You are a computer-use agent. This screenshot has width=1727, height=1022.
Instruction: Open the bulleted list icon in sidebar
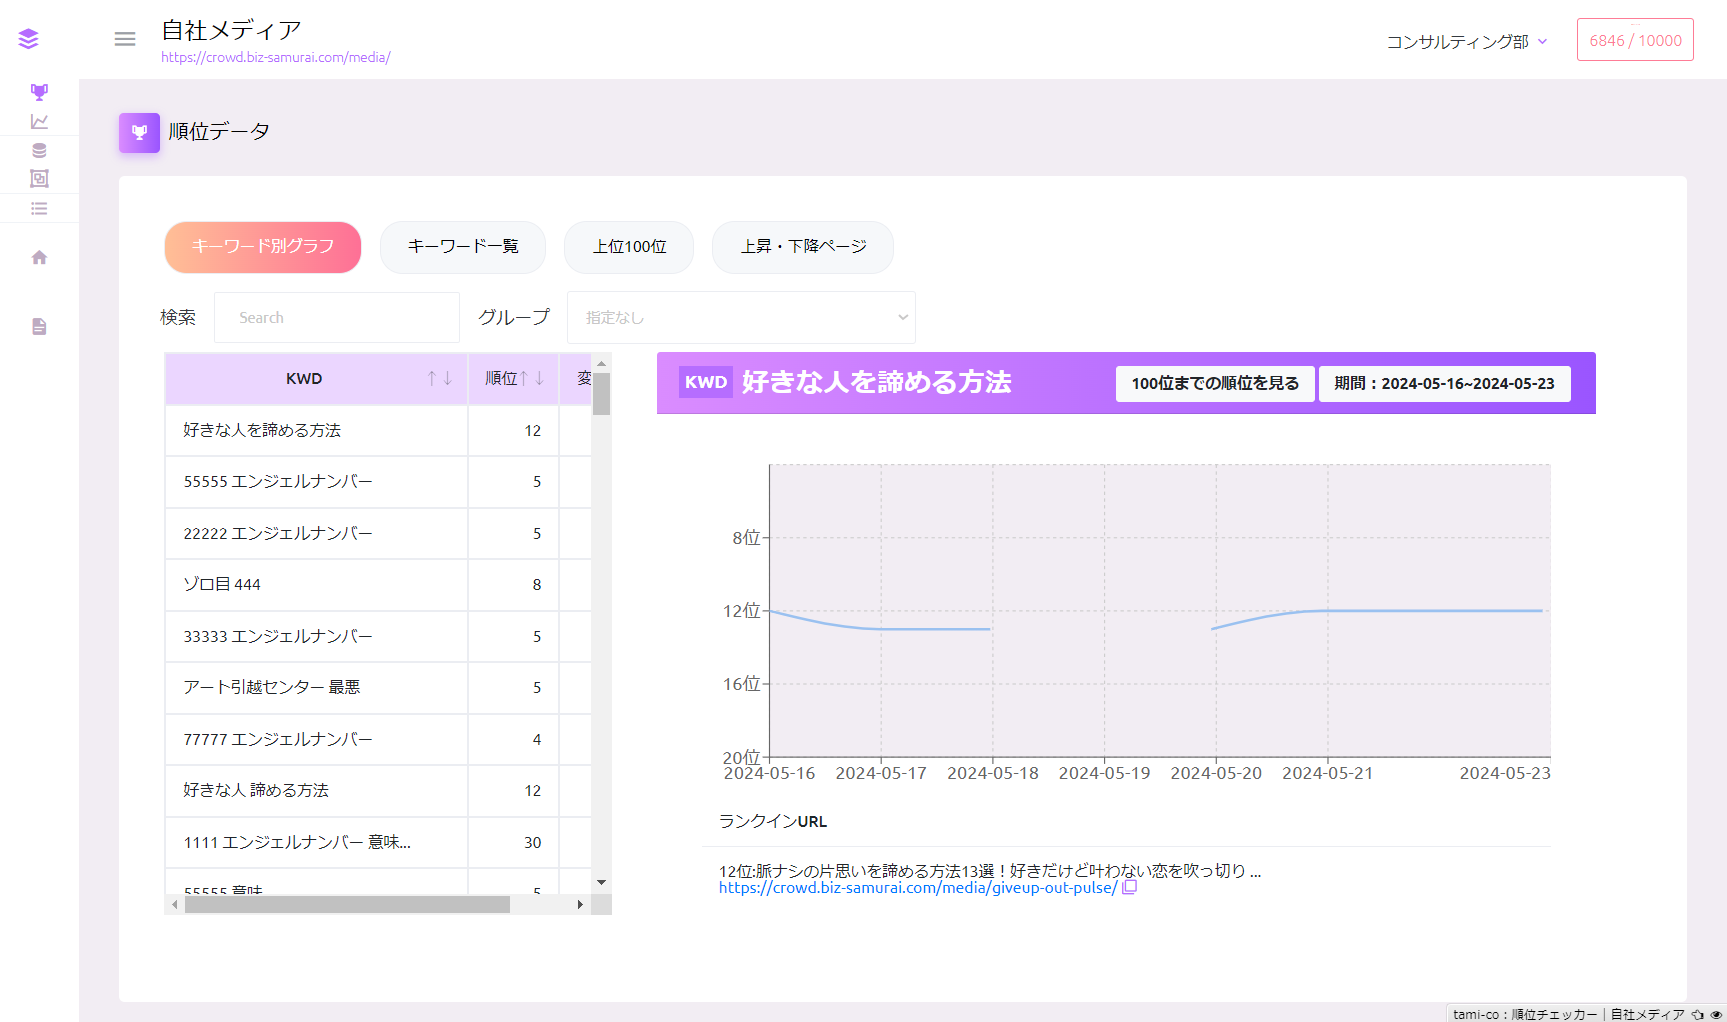(39, 208)
